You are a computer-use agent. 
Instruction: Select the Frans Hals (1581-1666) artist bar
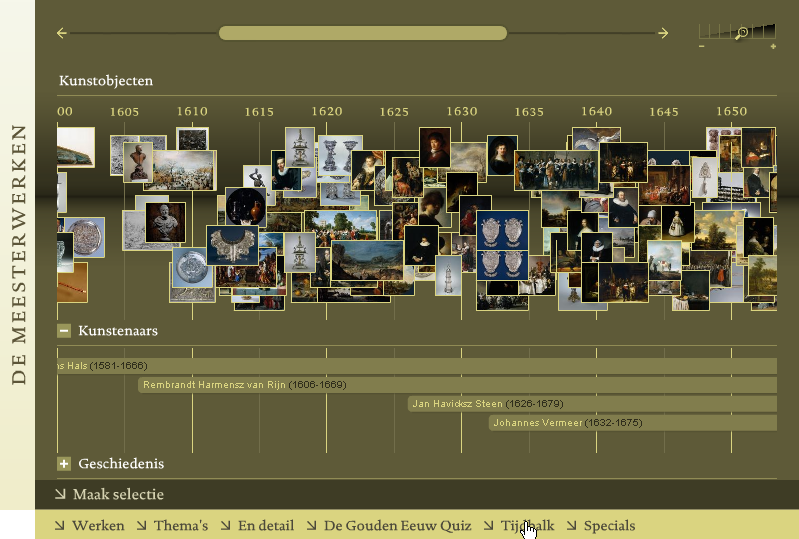click(417, 366)
